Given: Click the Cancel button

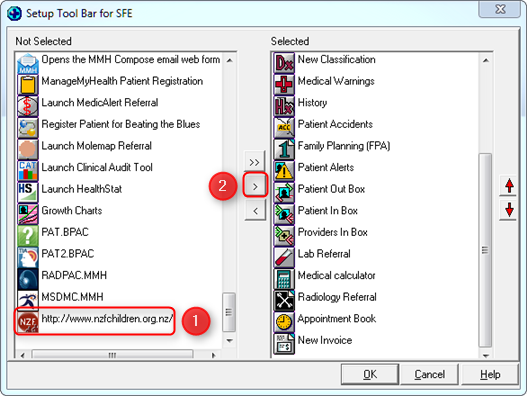Looking at the screenshot, I should (x=429, y=374).
